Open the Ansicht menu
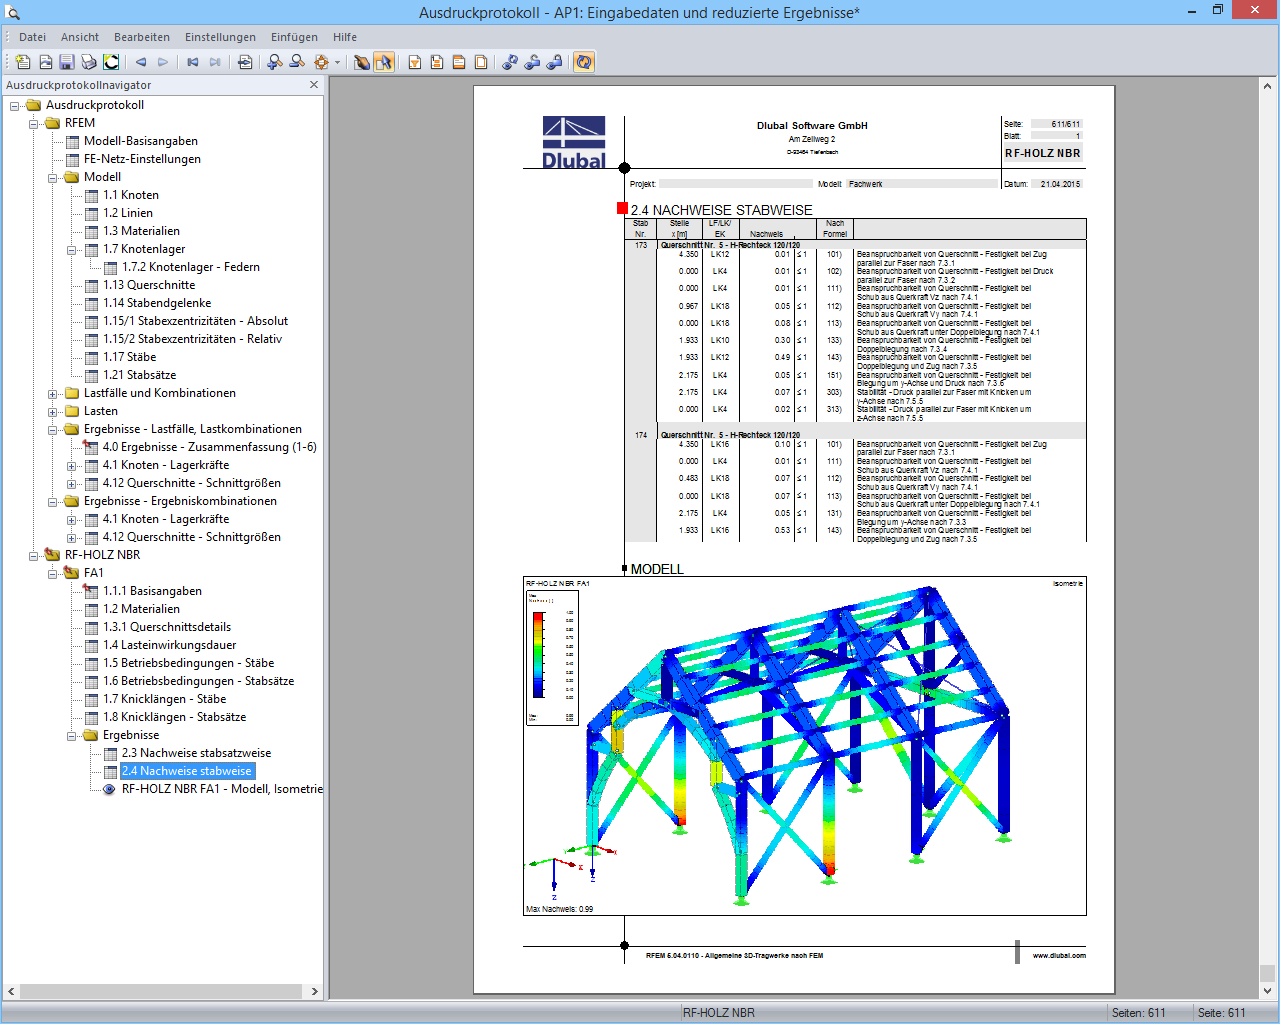 click(80, 37)
